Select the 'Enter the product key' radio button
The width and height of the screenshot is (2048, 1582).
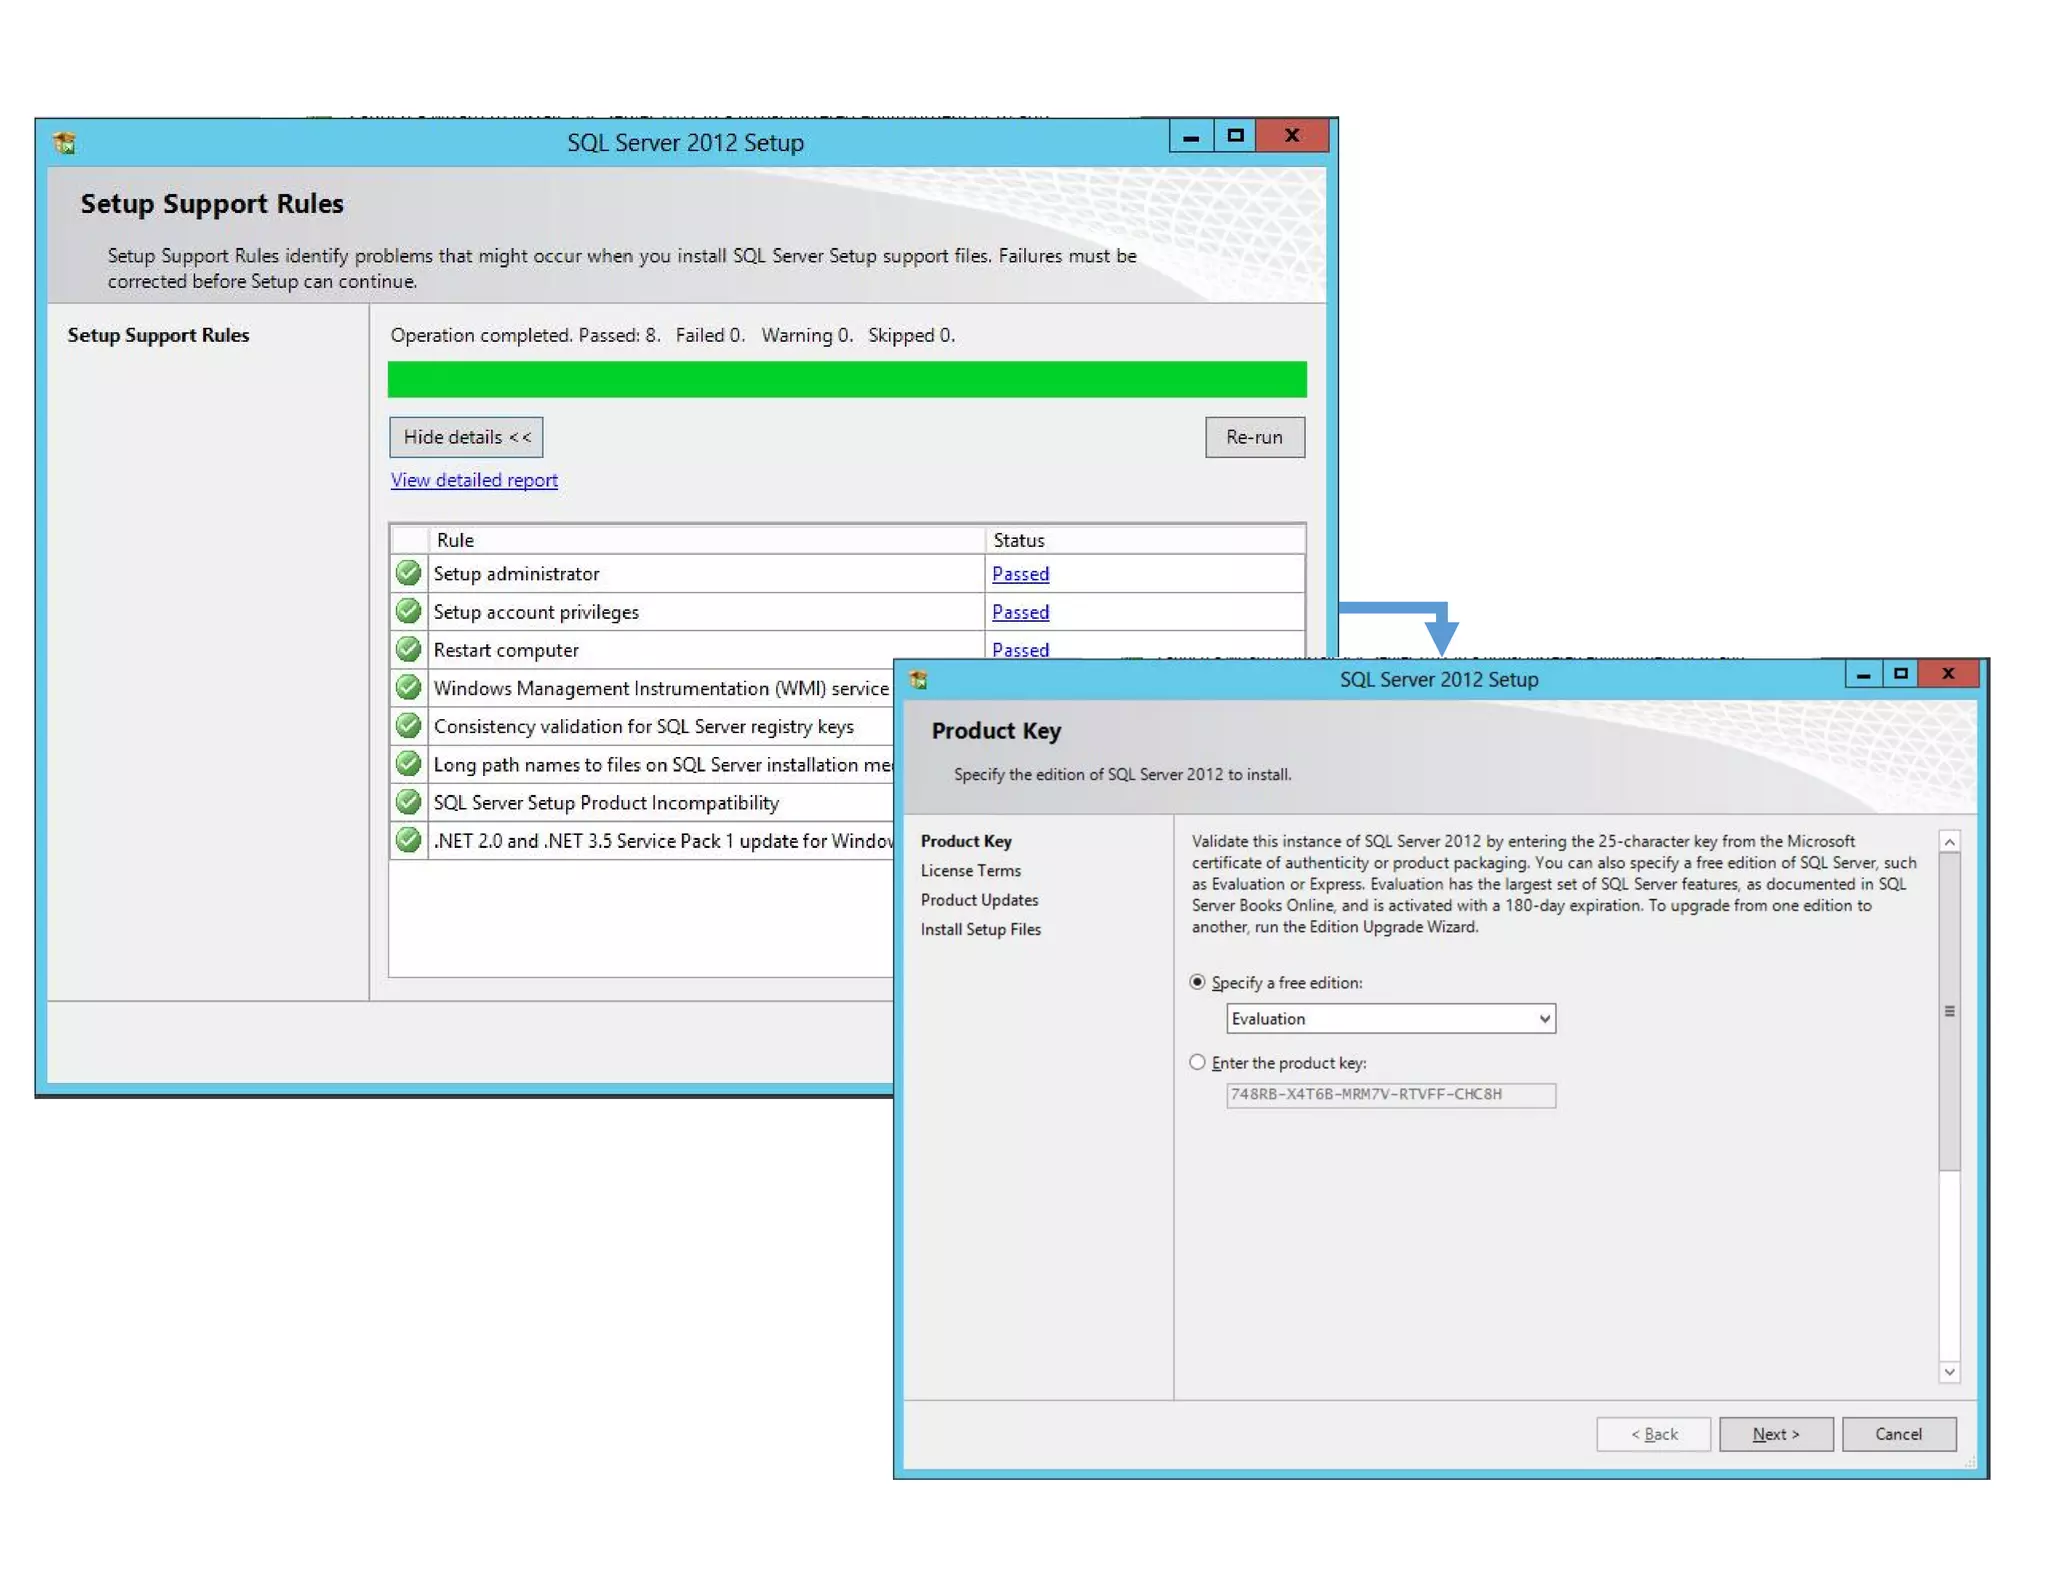(x=1197, y=1062)
